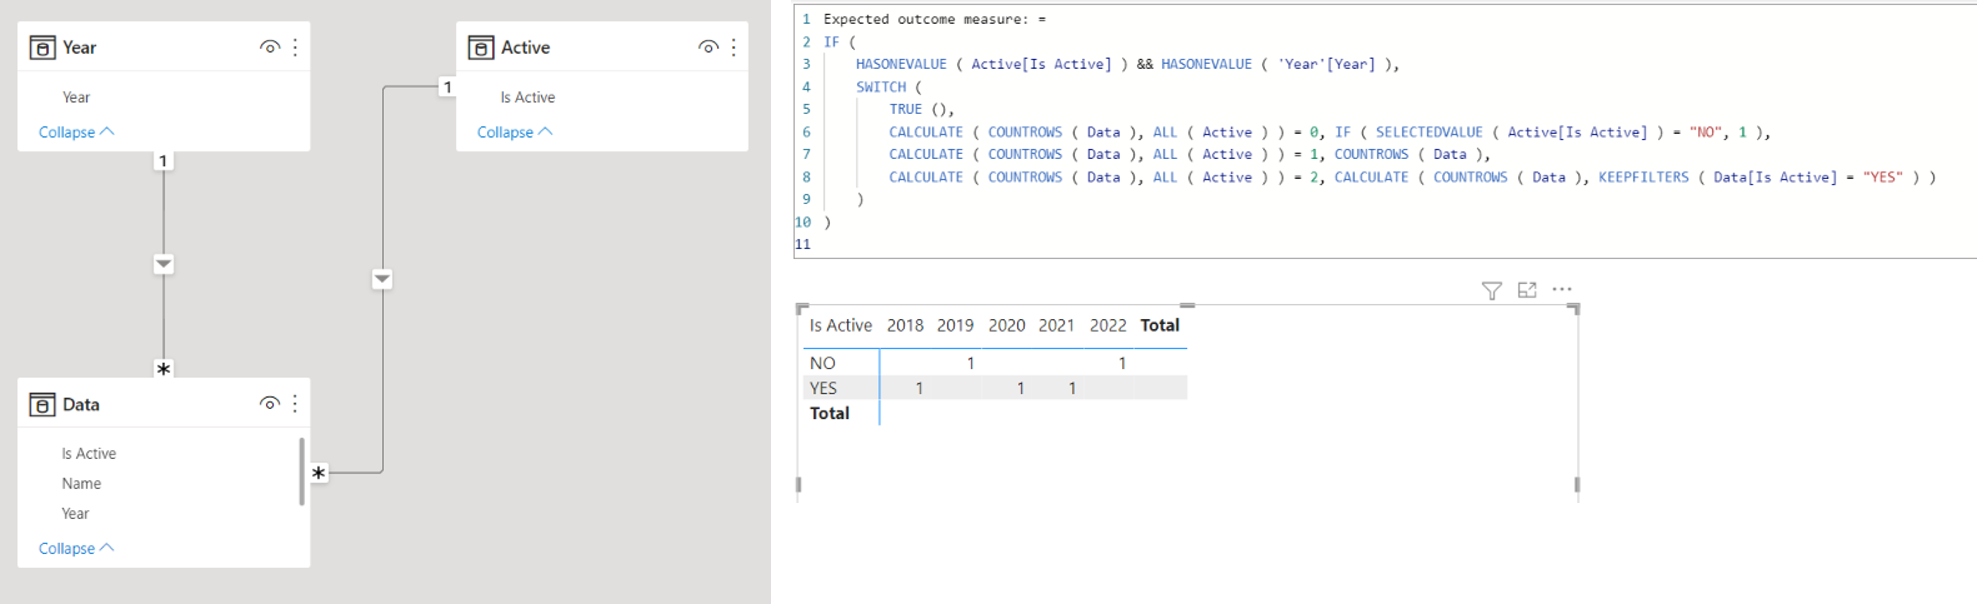Collapse the Data table card
Viewport: 1977px width, 604px height.
[76, 548]
